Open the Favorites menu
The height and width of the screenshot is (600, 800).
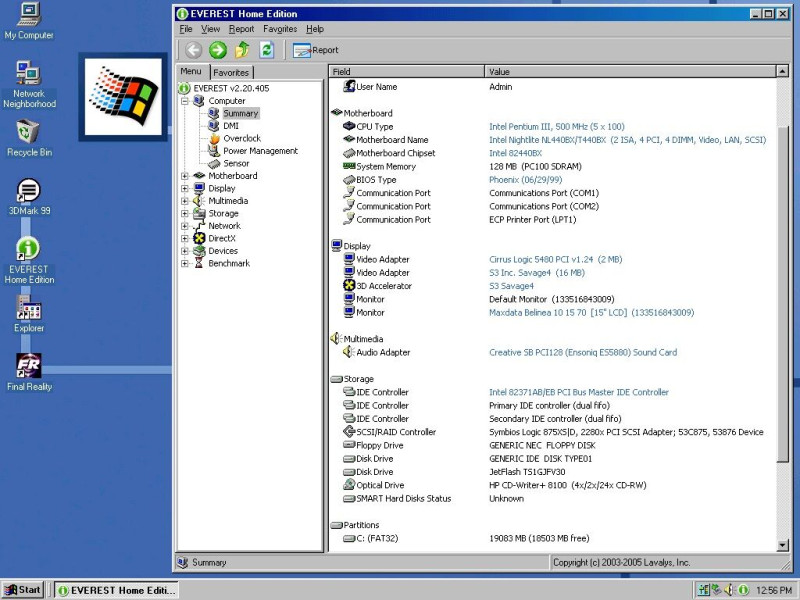tap(280, 29)
